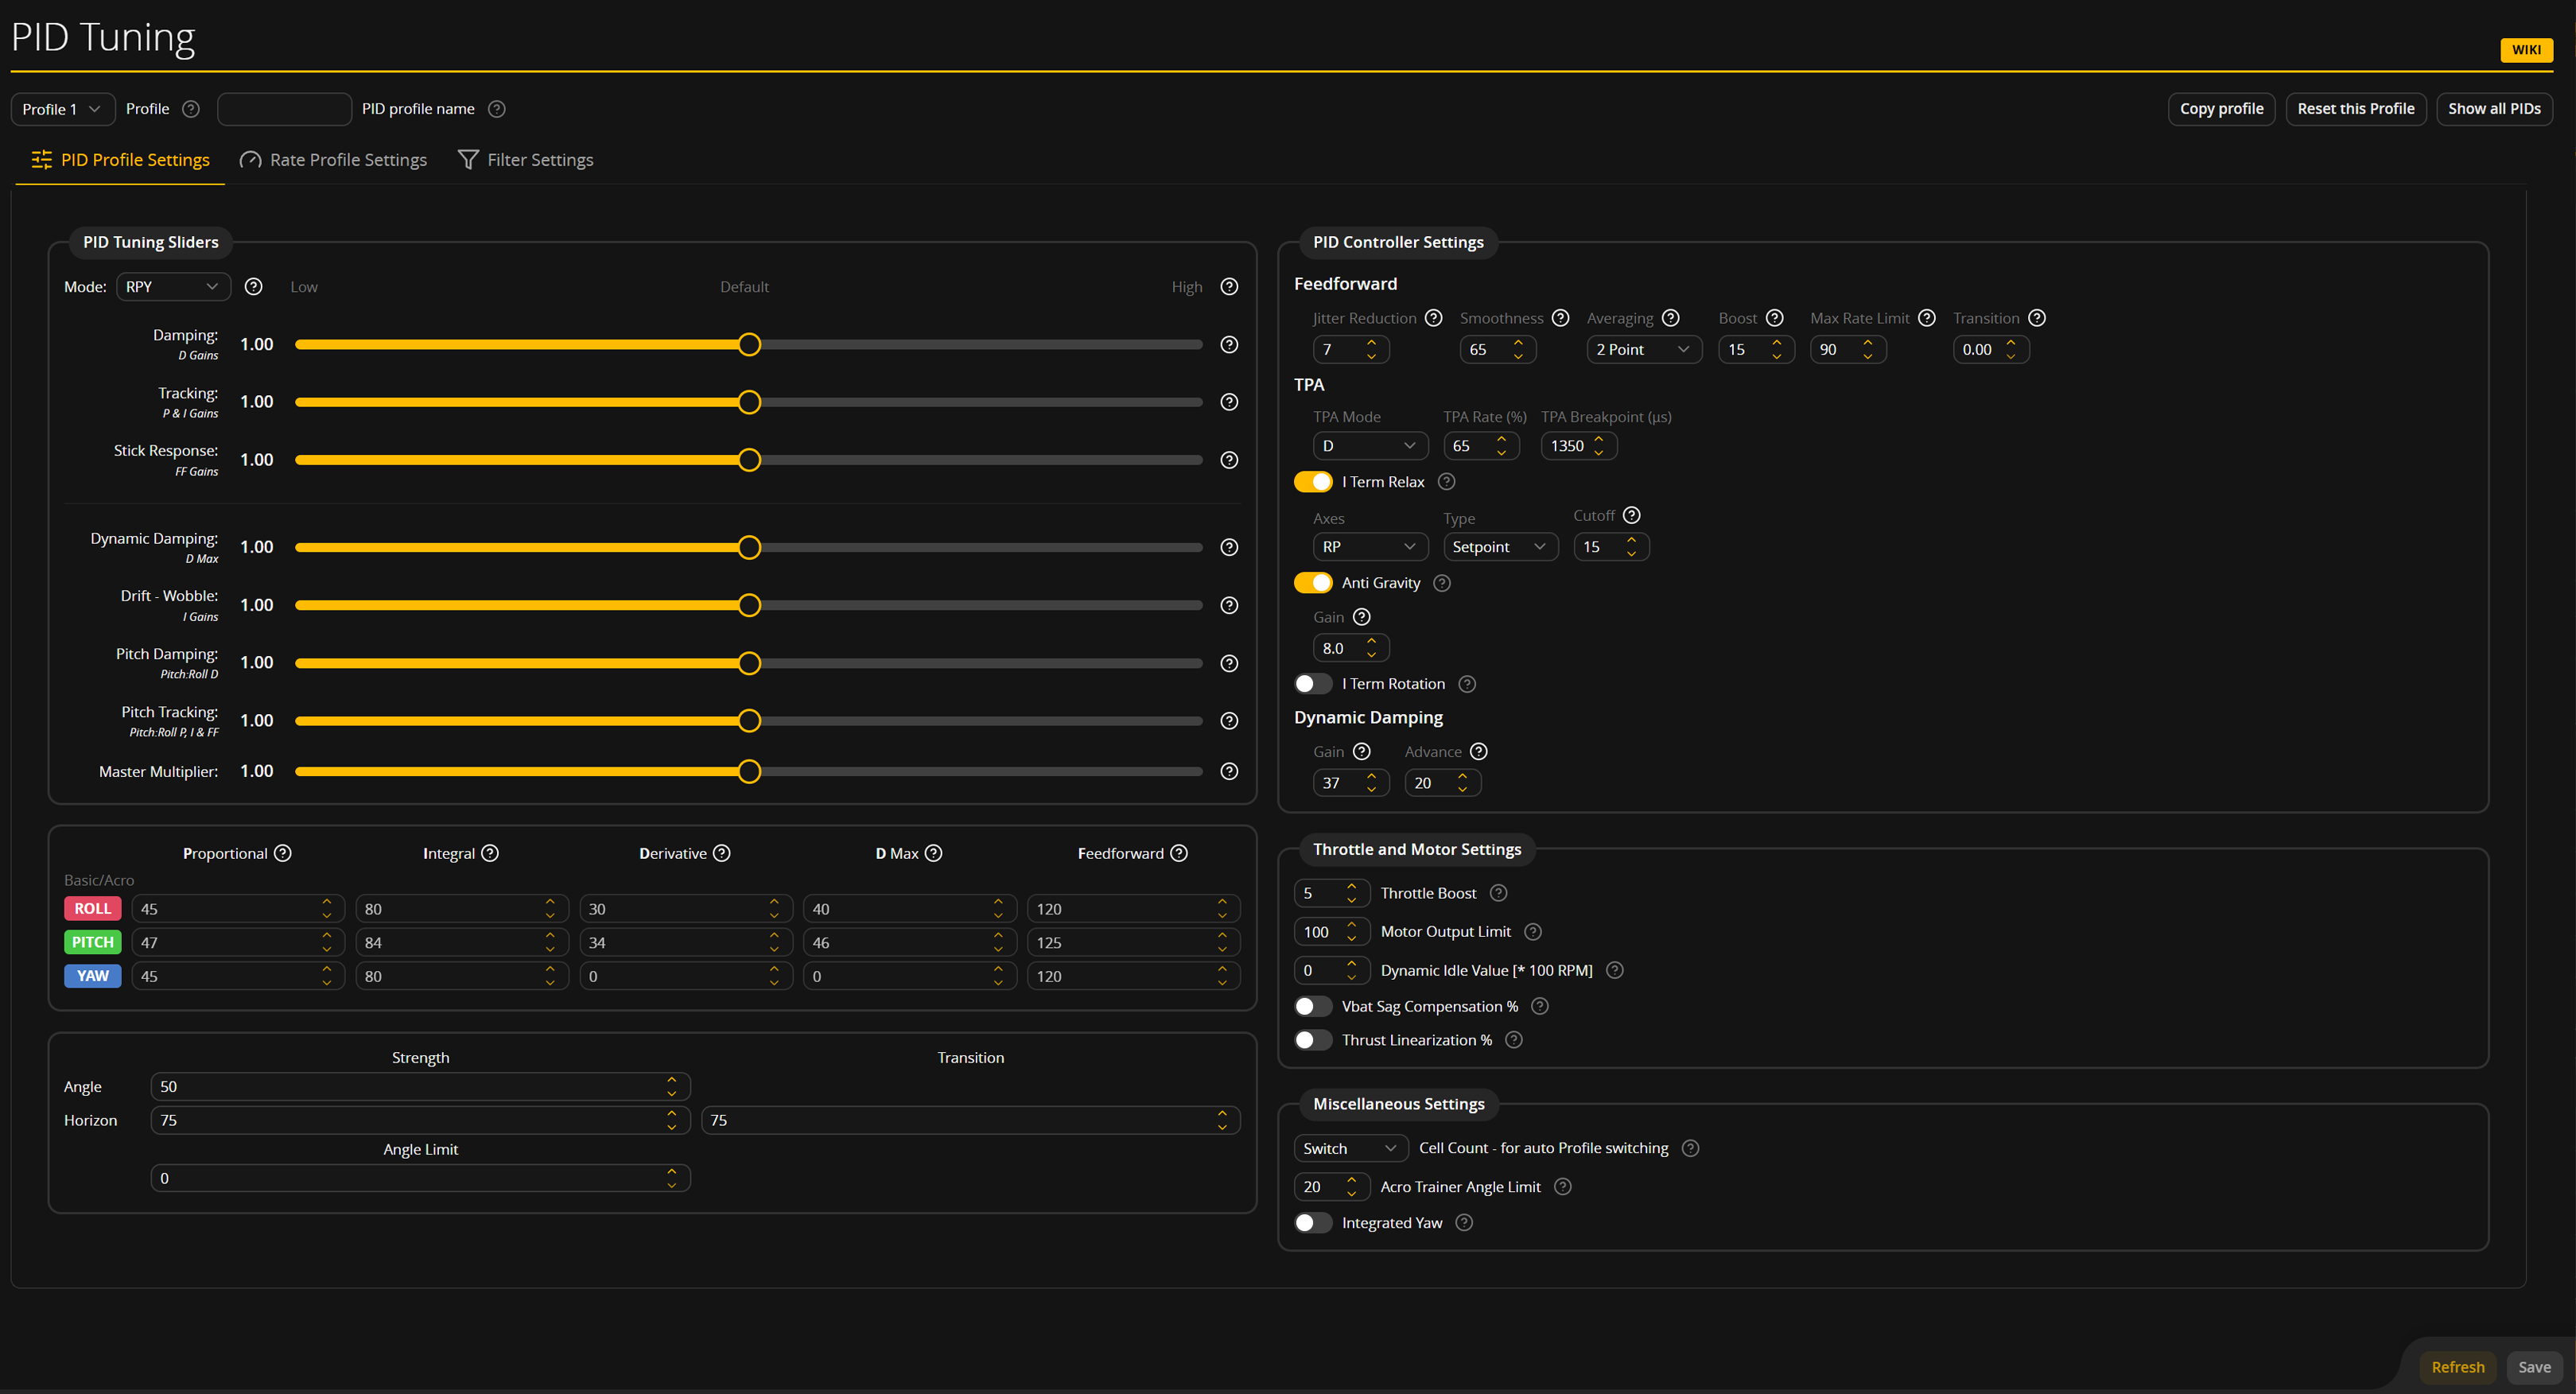Click the Refresh button
This screenshot has height=1394, width=2576.
2457,1367
